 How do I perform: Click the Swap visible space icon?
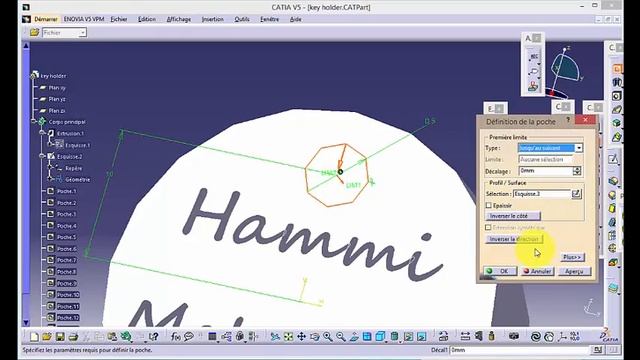(x=421, y=337)
